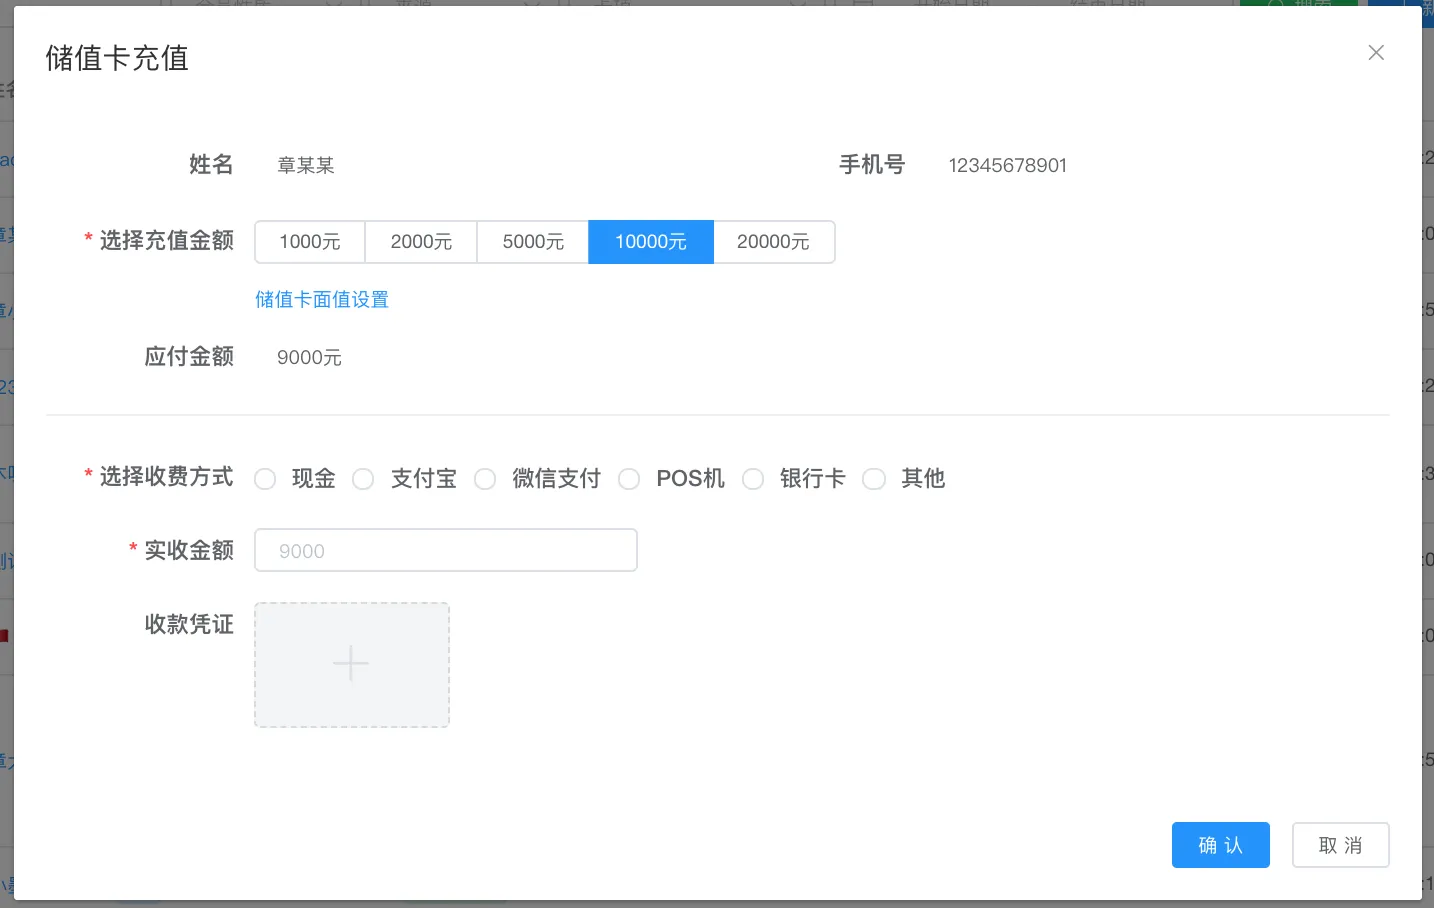Screen dimensions: 1434x908
Task: Click the highlighted 10000元 amount option
Action: pos(651,242)
